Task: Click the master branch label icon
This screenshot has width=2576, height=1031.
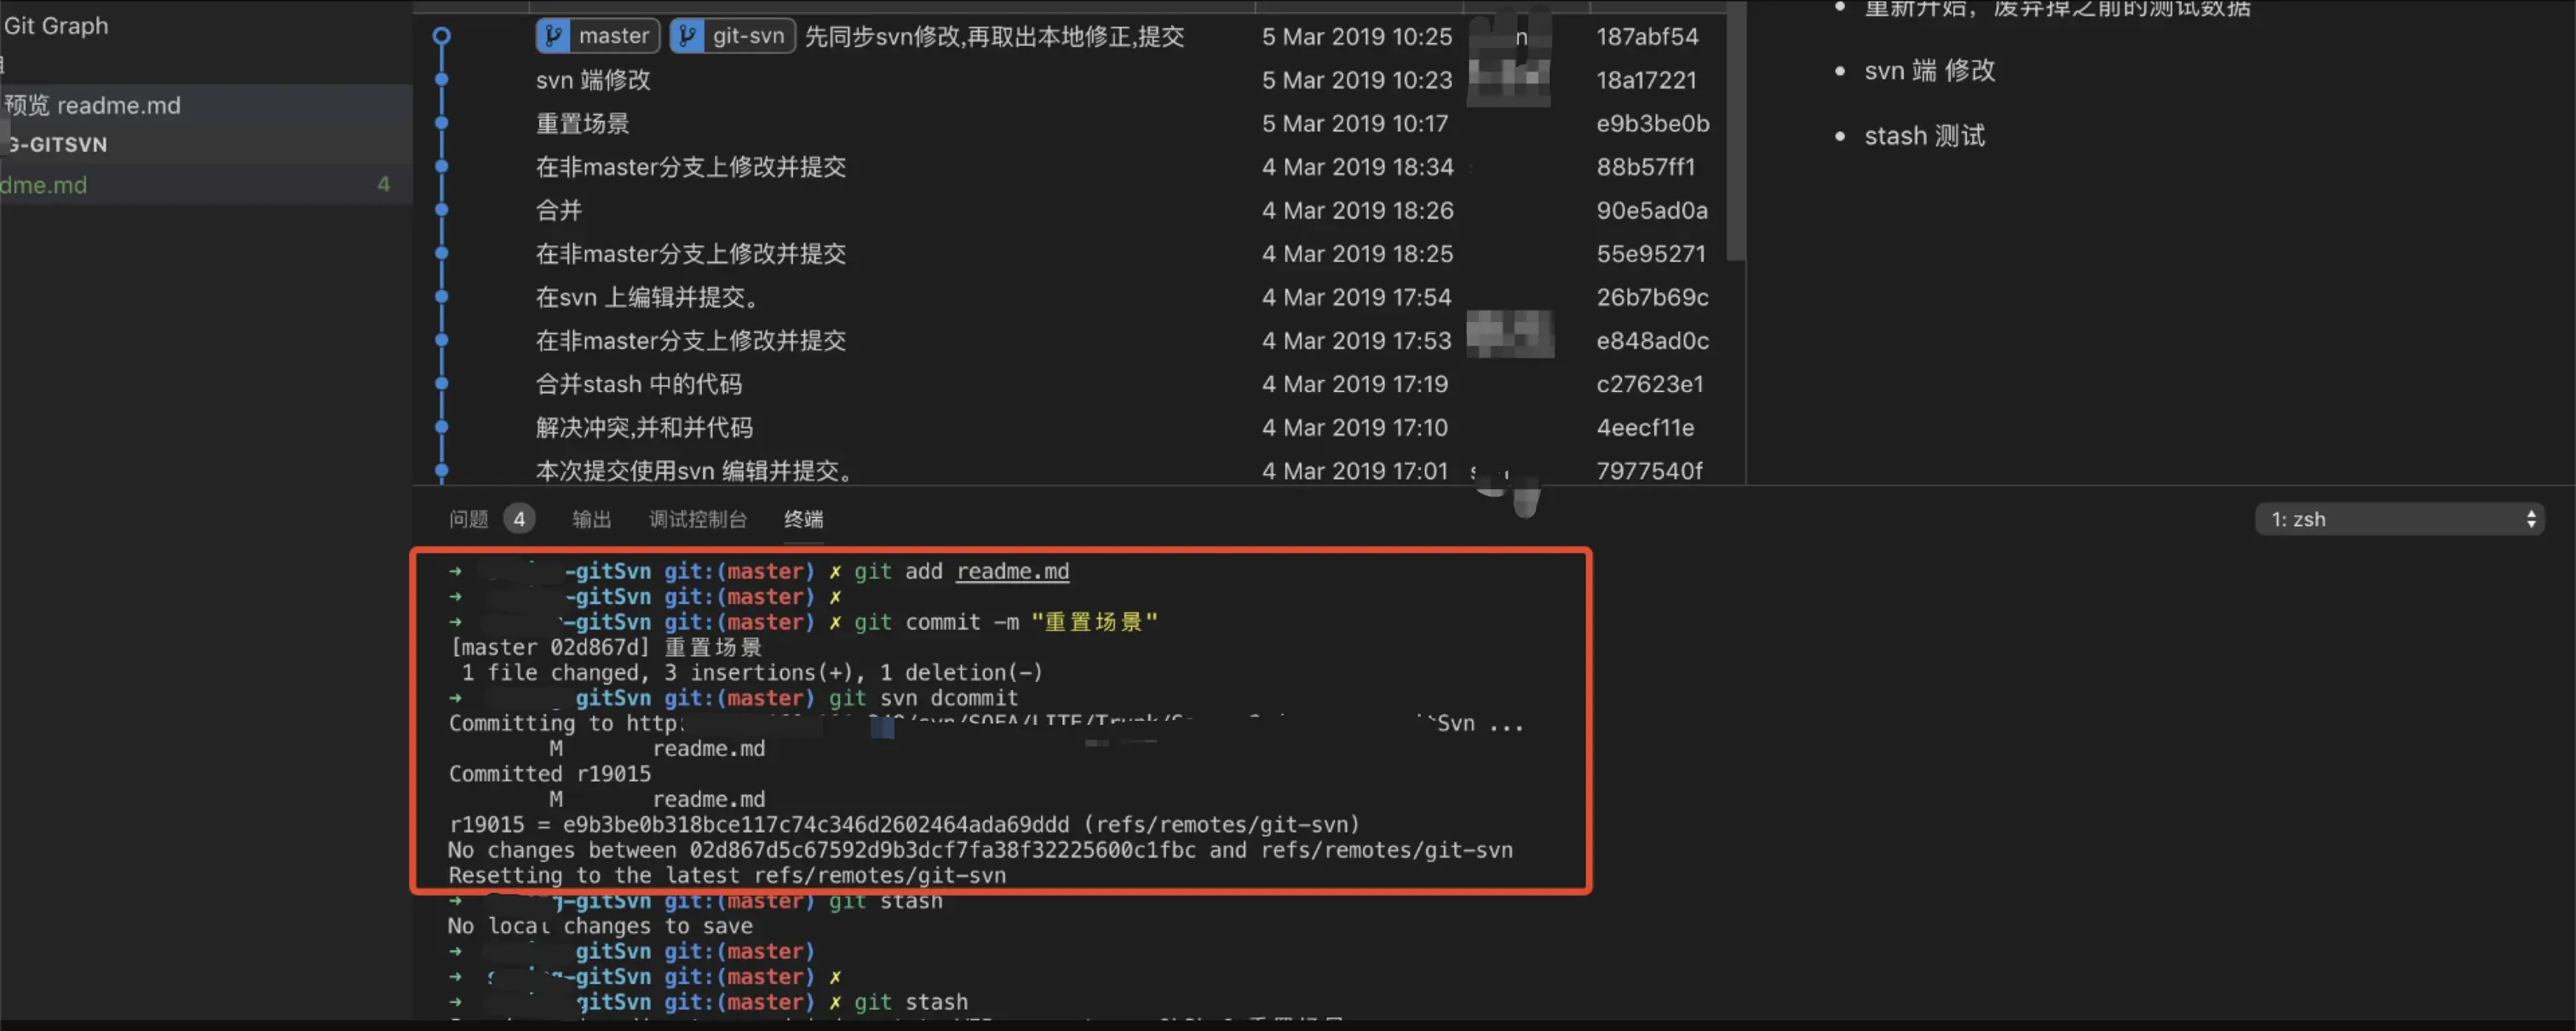Action: [x=554, y=36]
